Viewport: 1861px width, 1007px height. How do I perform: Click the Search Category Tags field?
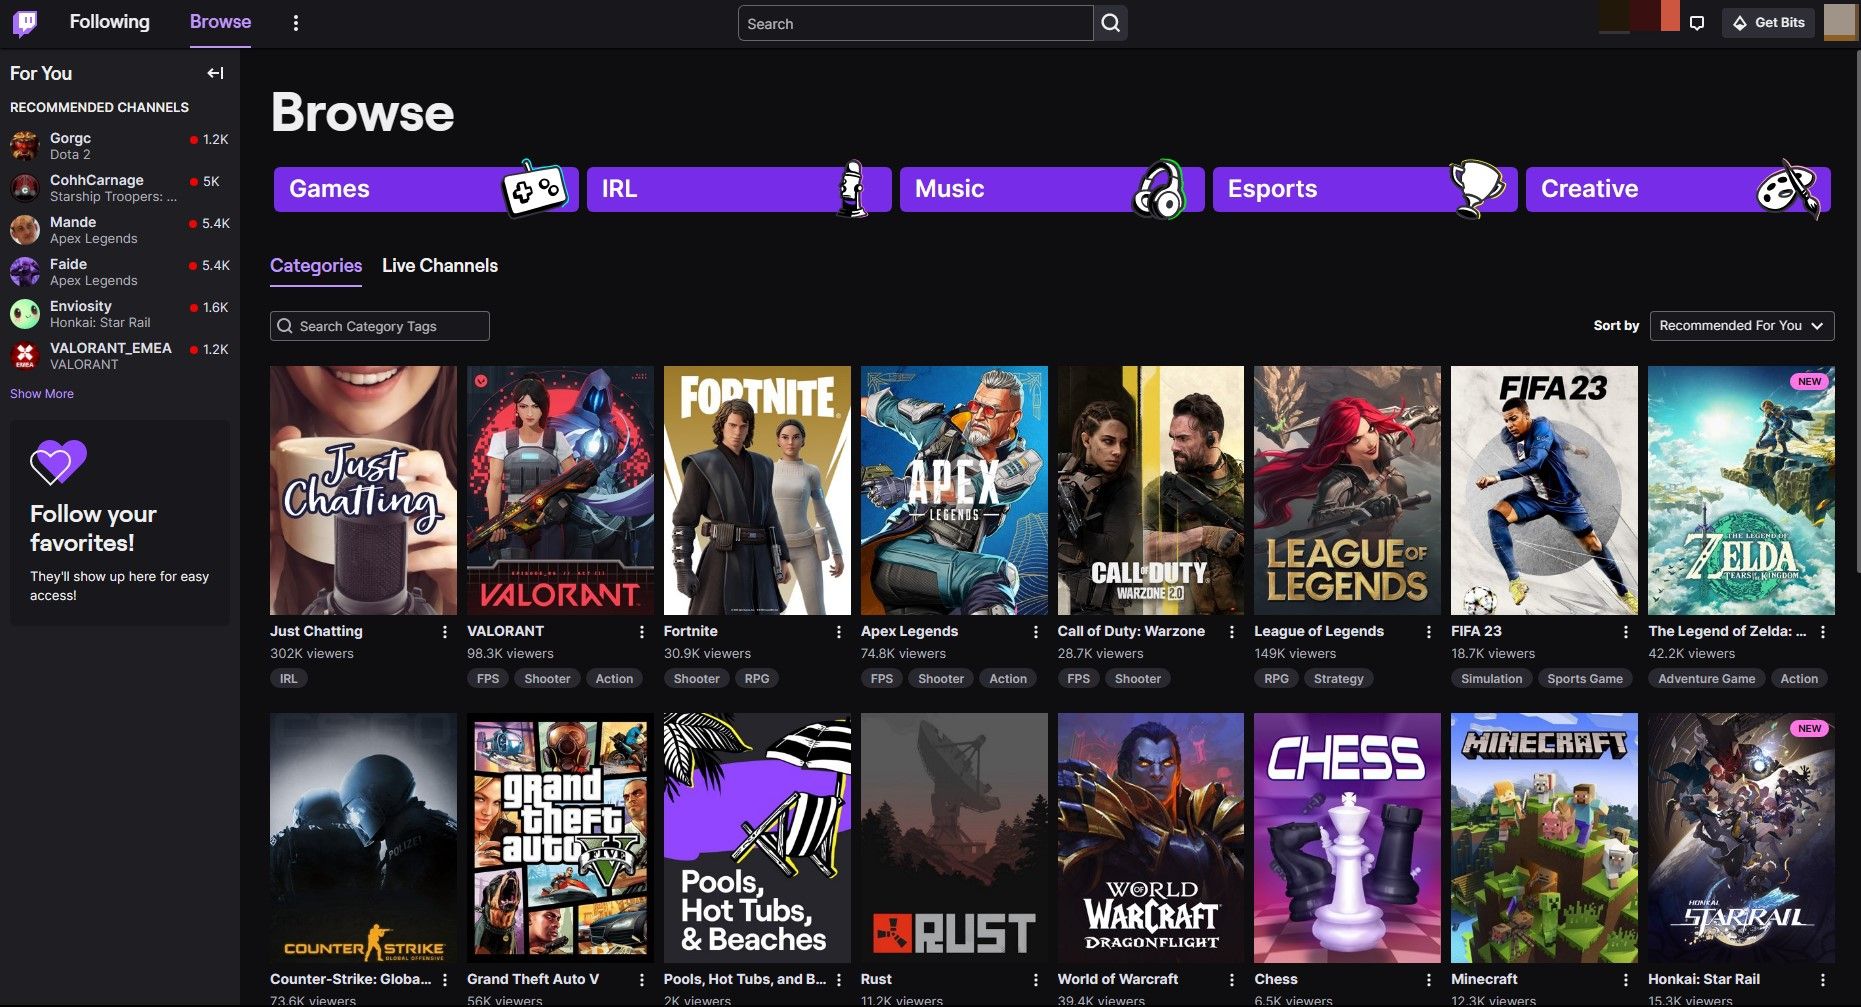pyautogui.click(x=379, y=325)
